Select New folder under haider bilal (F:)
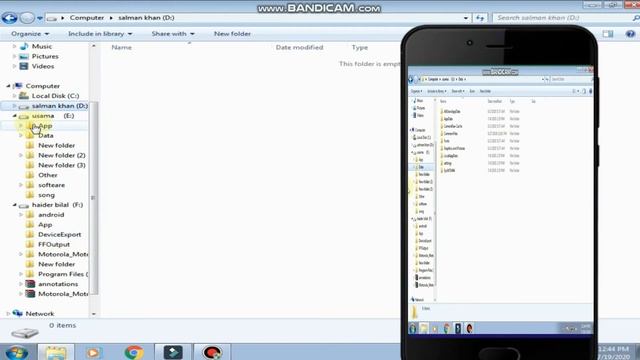 click(56, 264)
